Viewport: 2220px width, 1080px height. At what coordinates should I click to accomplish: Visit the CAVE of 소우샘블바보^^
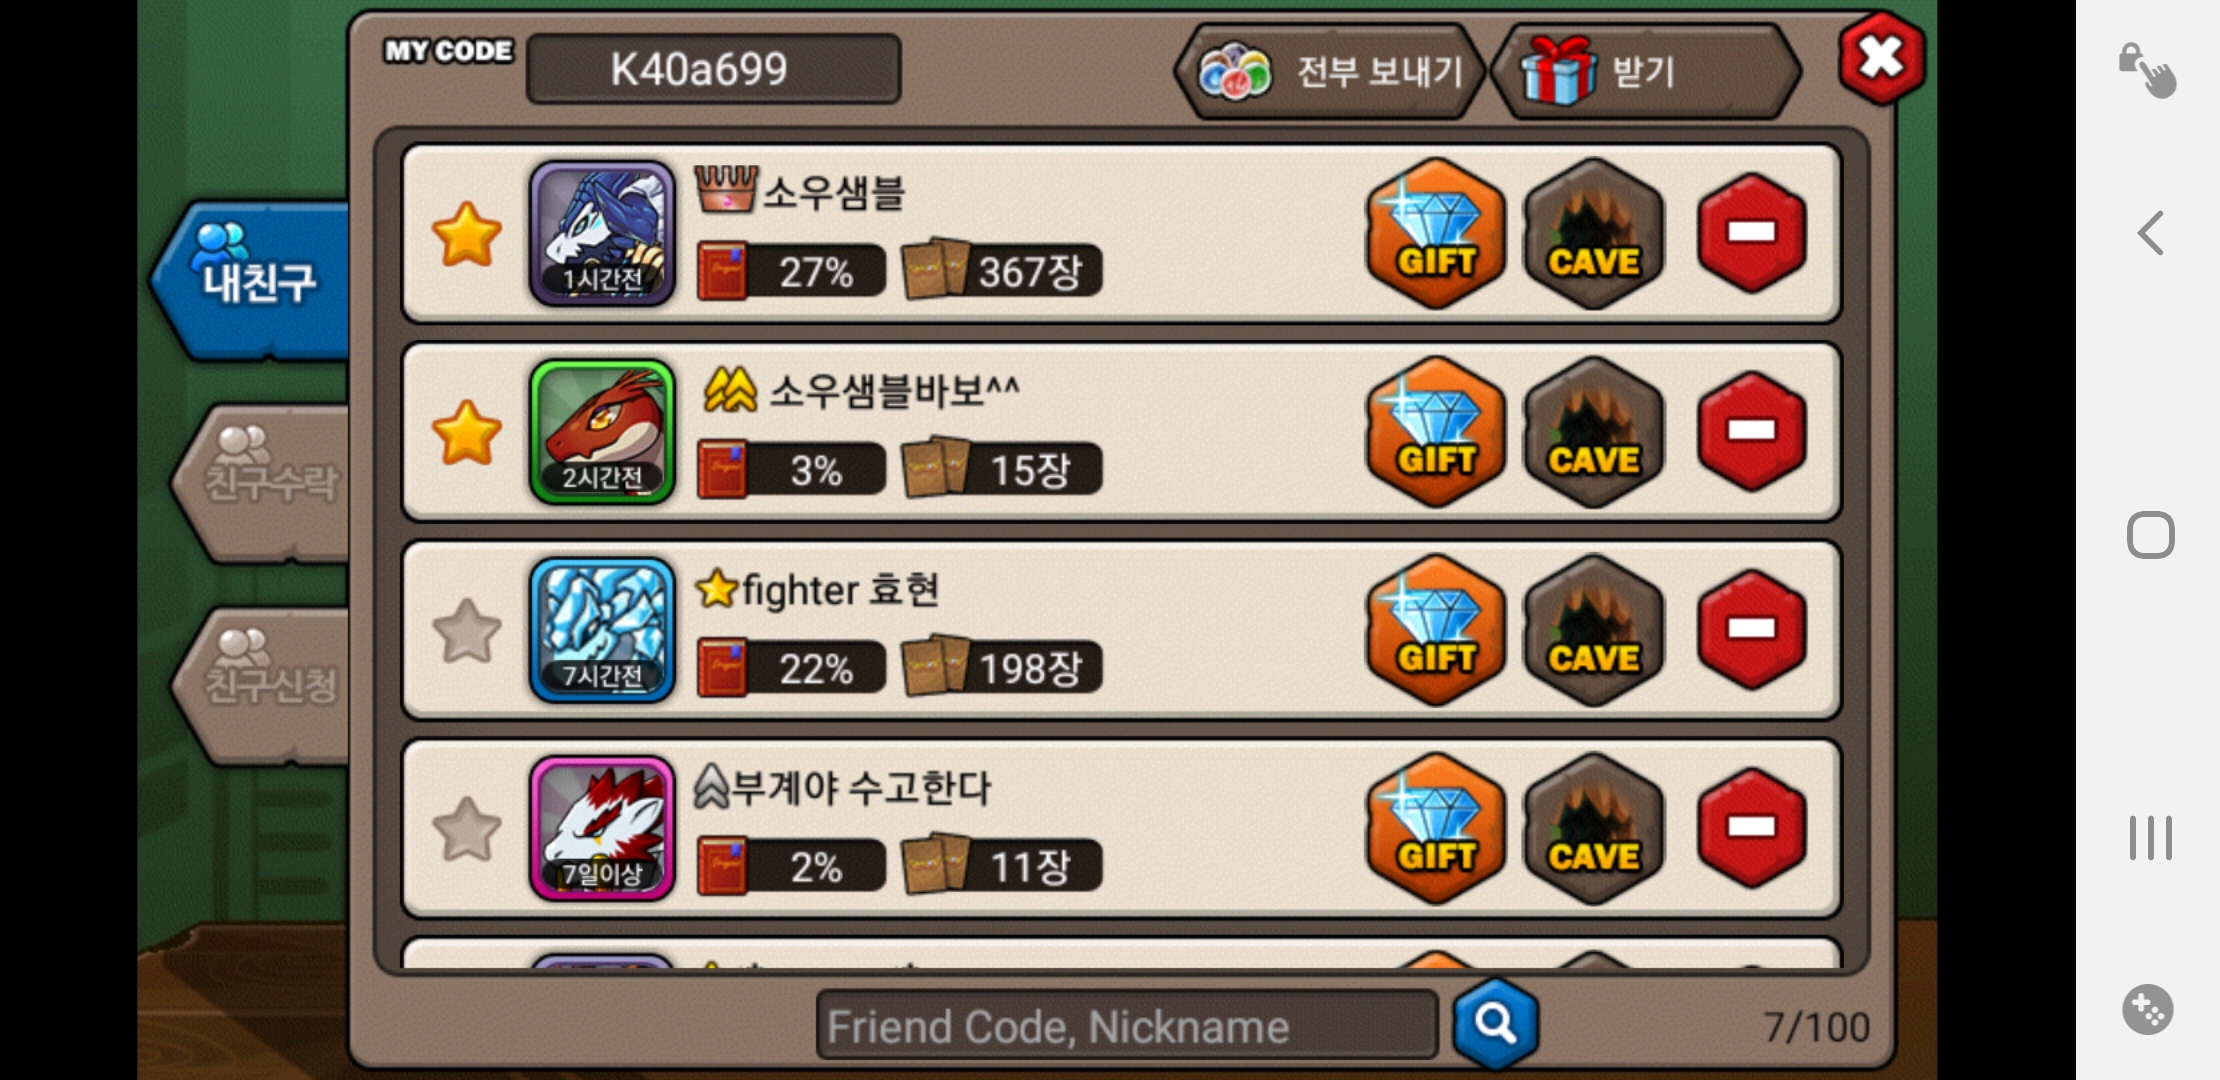pos(1593,432)
